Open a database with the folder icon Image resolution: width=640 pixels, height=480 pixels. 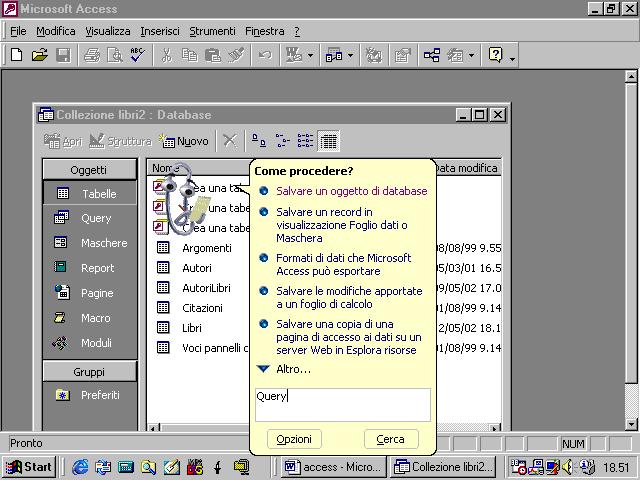(x=40, y=55)
